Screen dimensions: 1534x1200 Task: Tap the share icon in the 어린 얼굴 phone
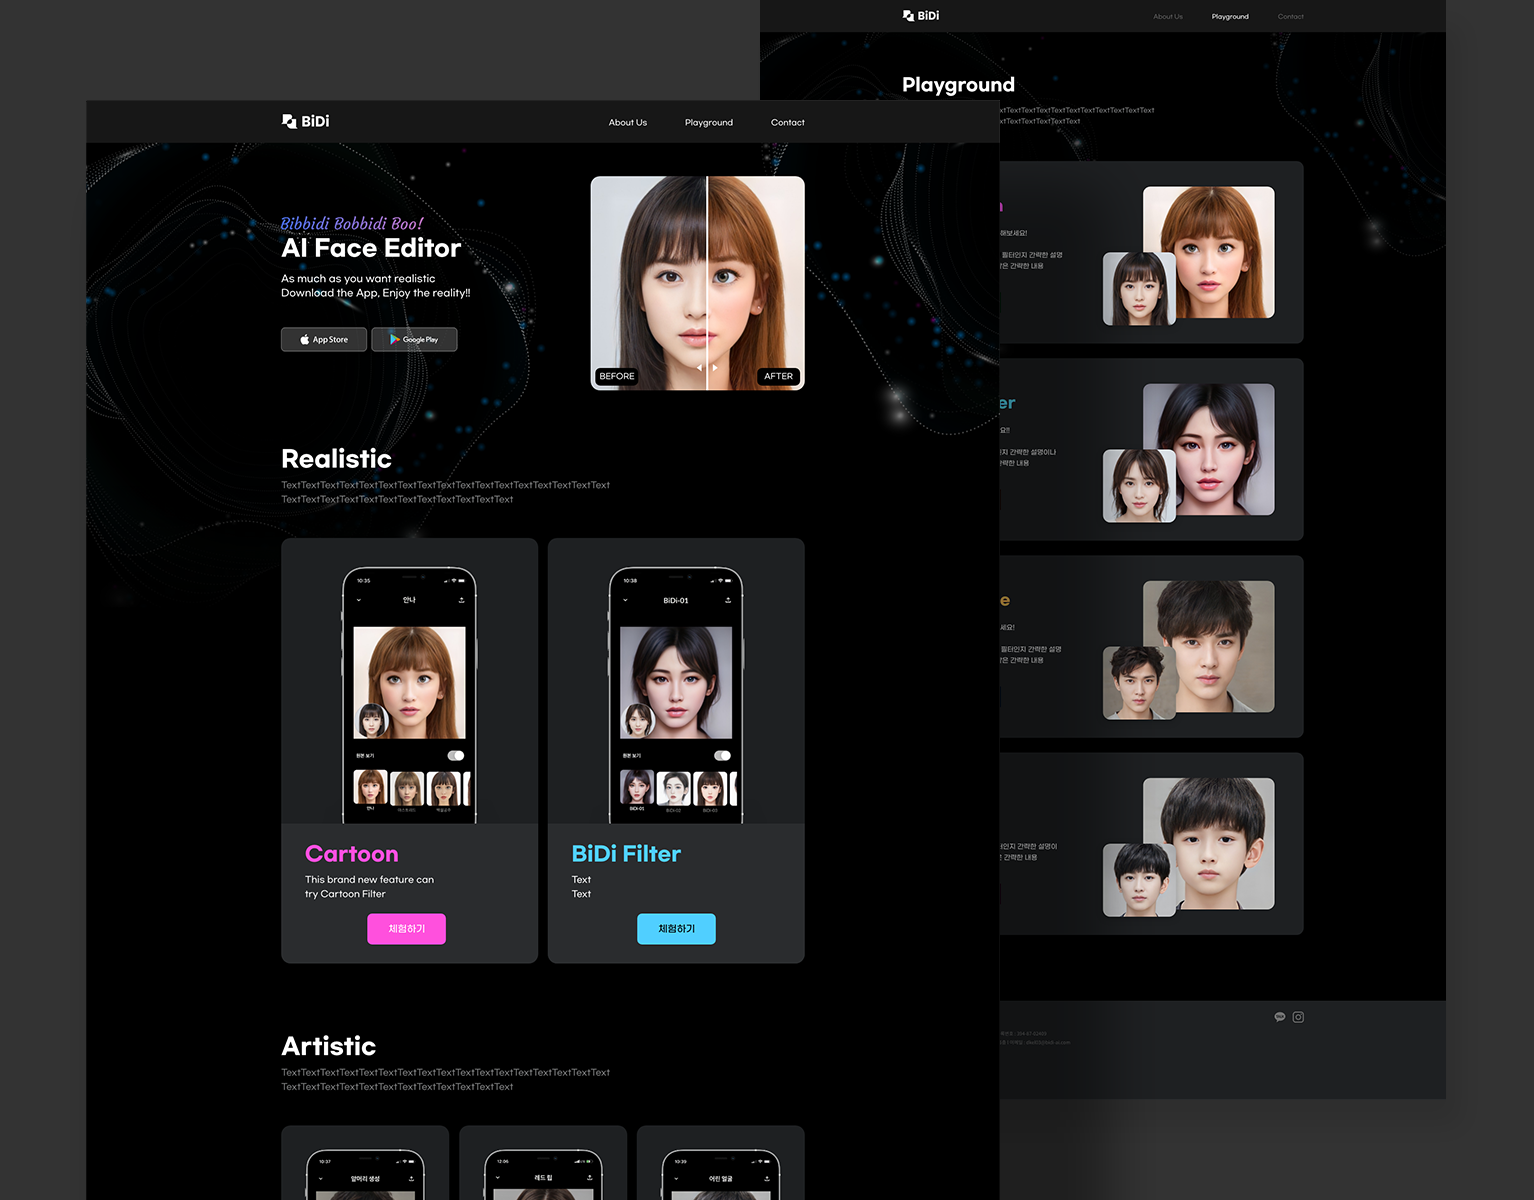pos(767,1178)
